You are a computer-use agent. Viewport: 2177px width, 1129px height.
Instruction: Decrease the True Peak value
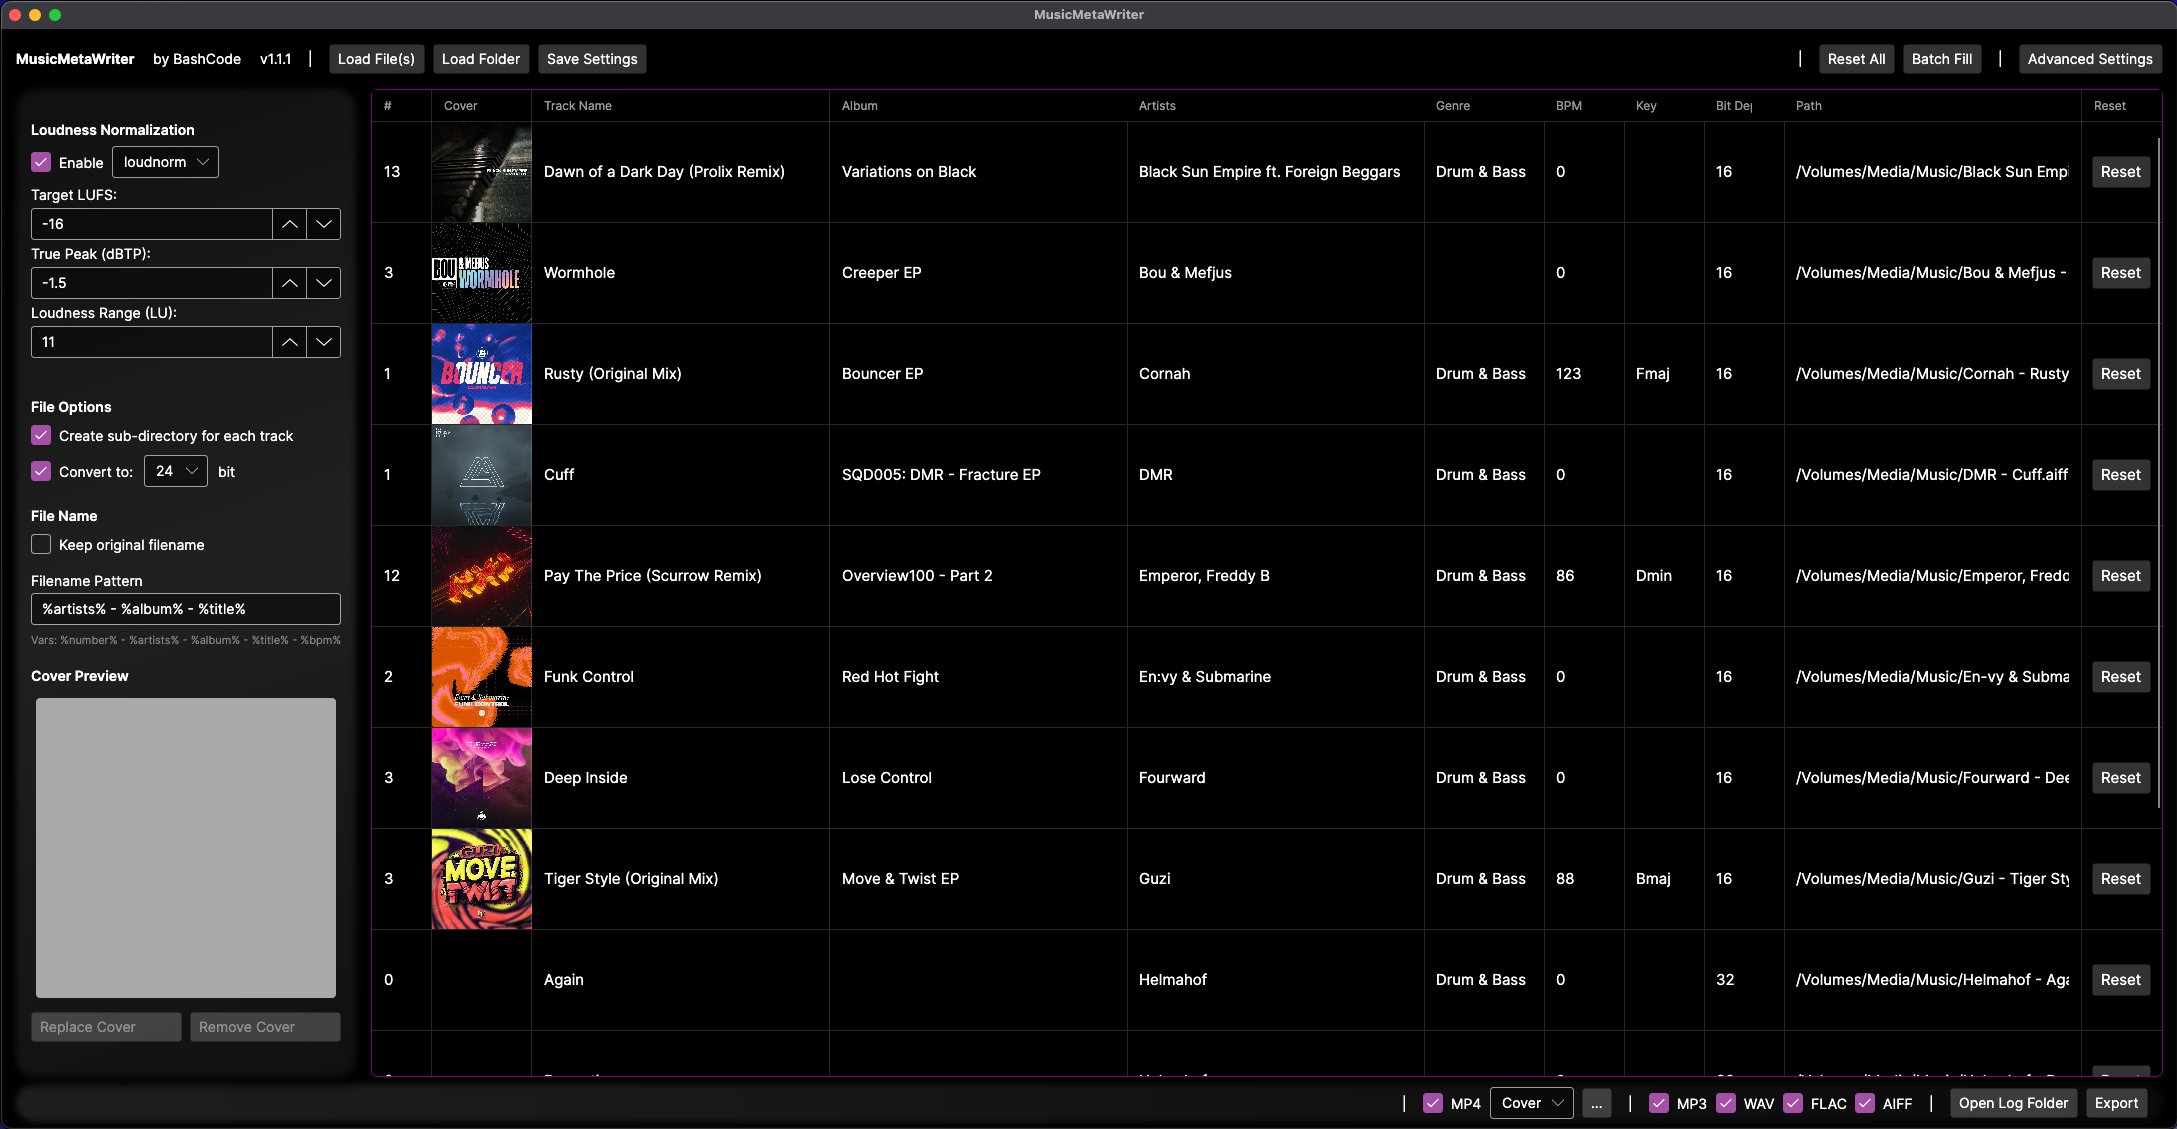point(324,283)
